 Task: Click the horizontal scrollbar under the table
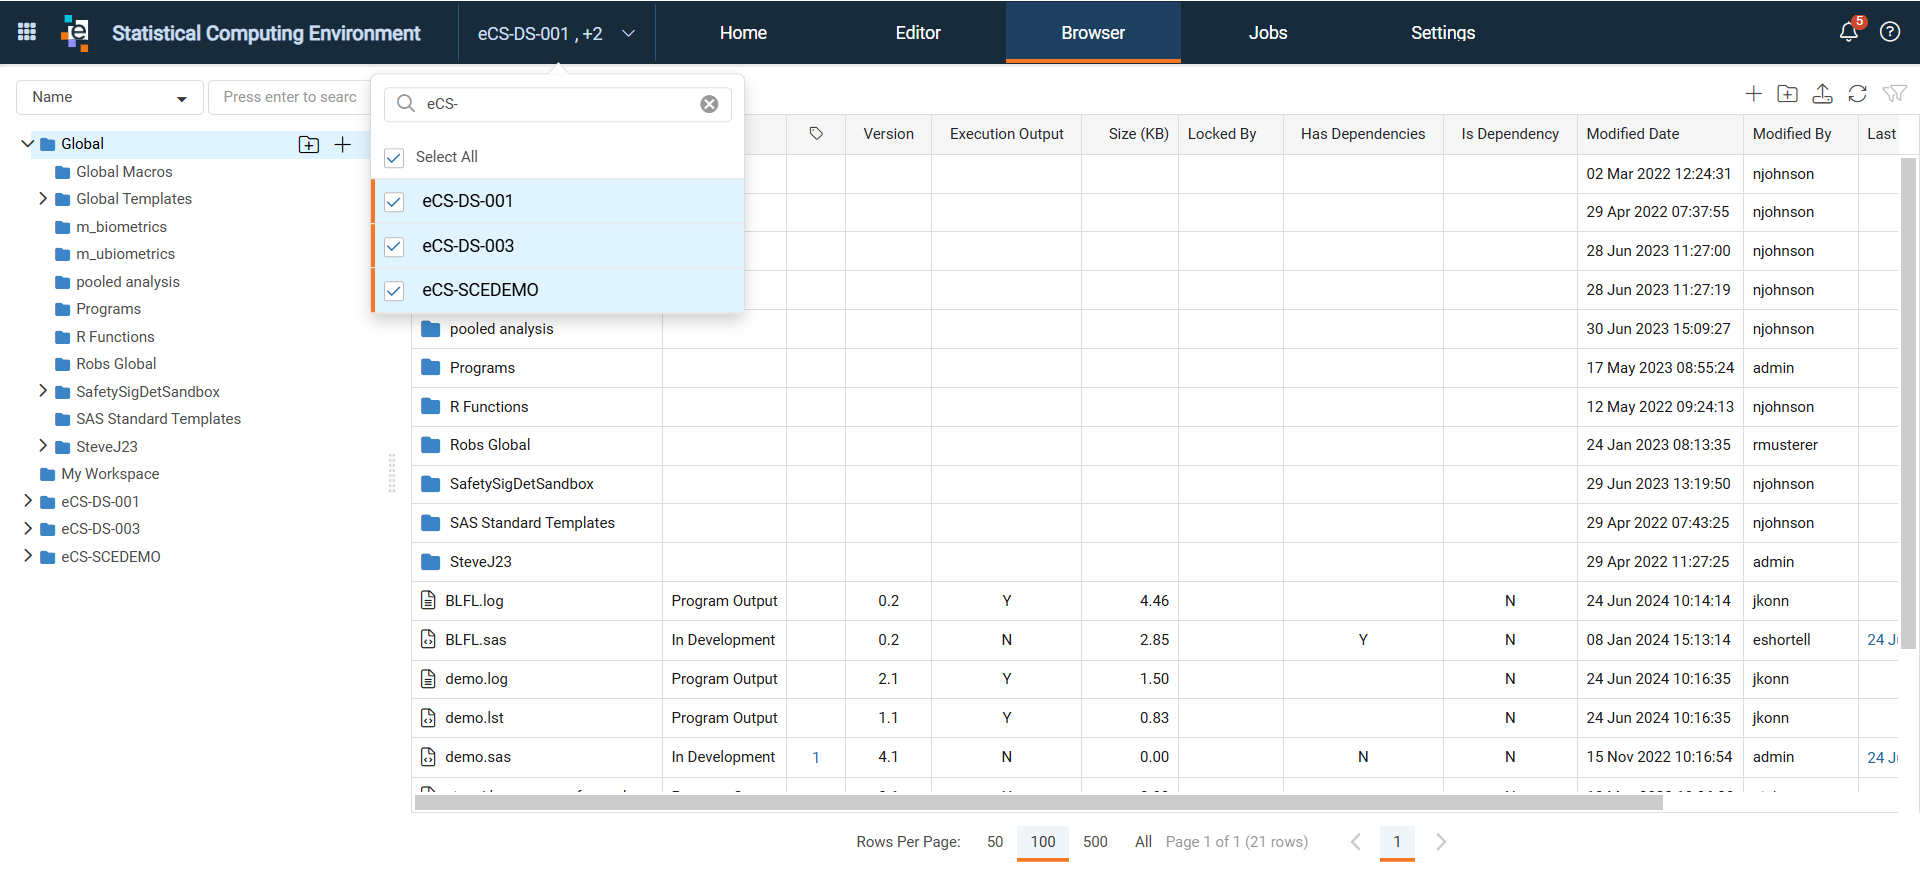[x=1038, y=803]
